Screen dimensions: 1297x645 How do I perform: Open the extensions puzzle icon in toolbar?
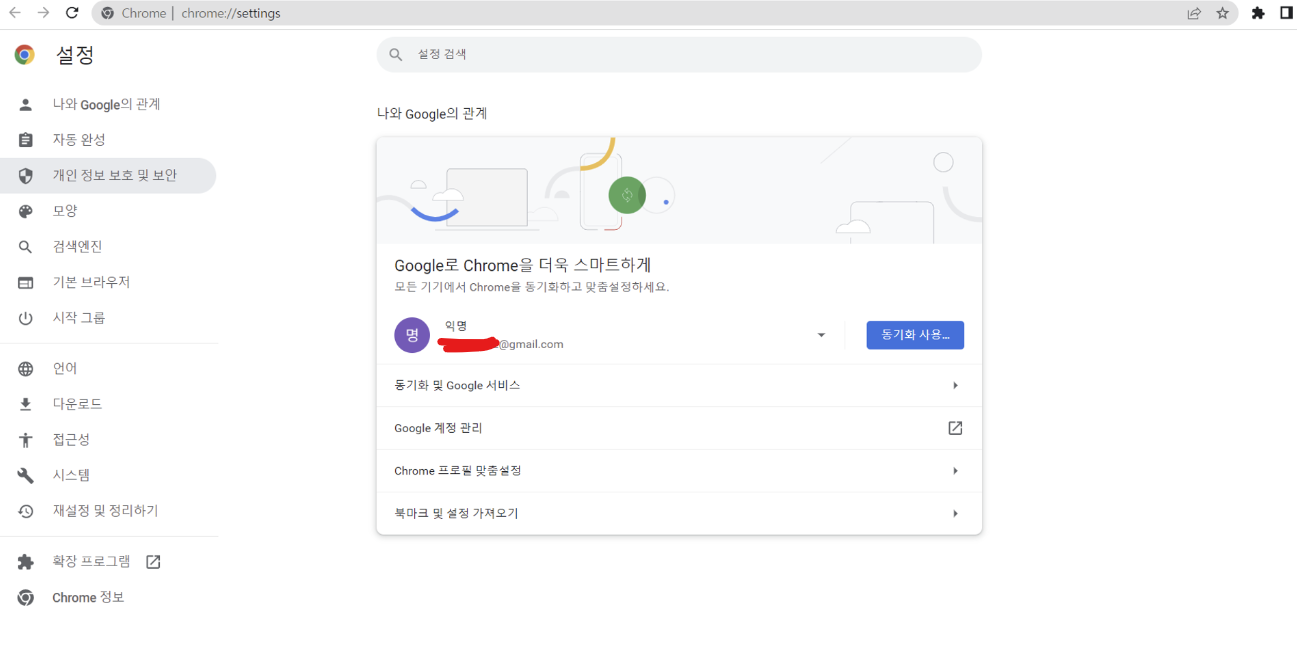pos(1258,13)
